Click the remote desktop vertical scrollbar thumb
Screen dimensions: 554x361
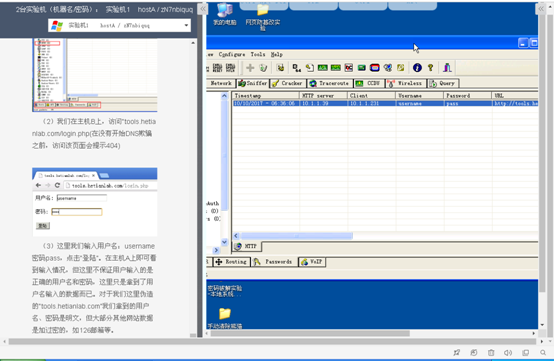click(x=542, y=152)
